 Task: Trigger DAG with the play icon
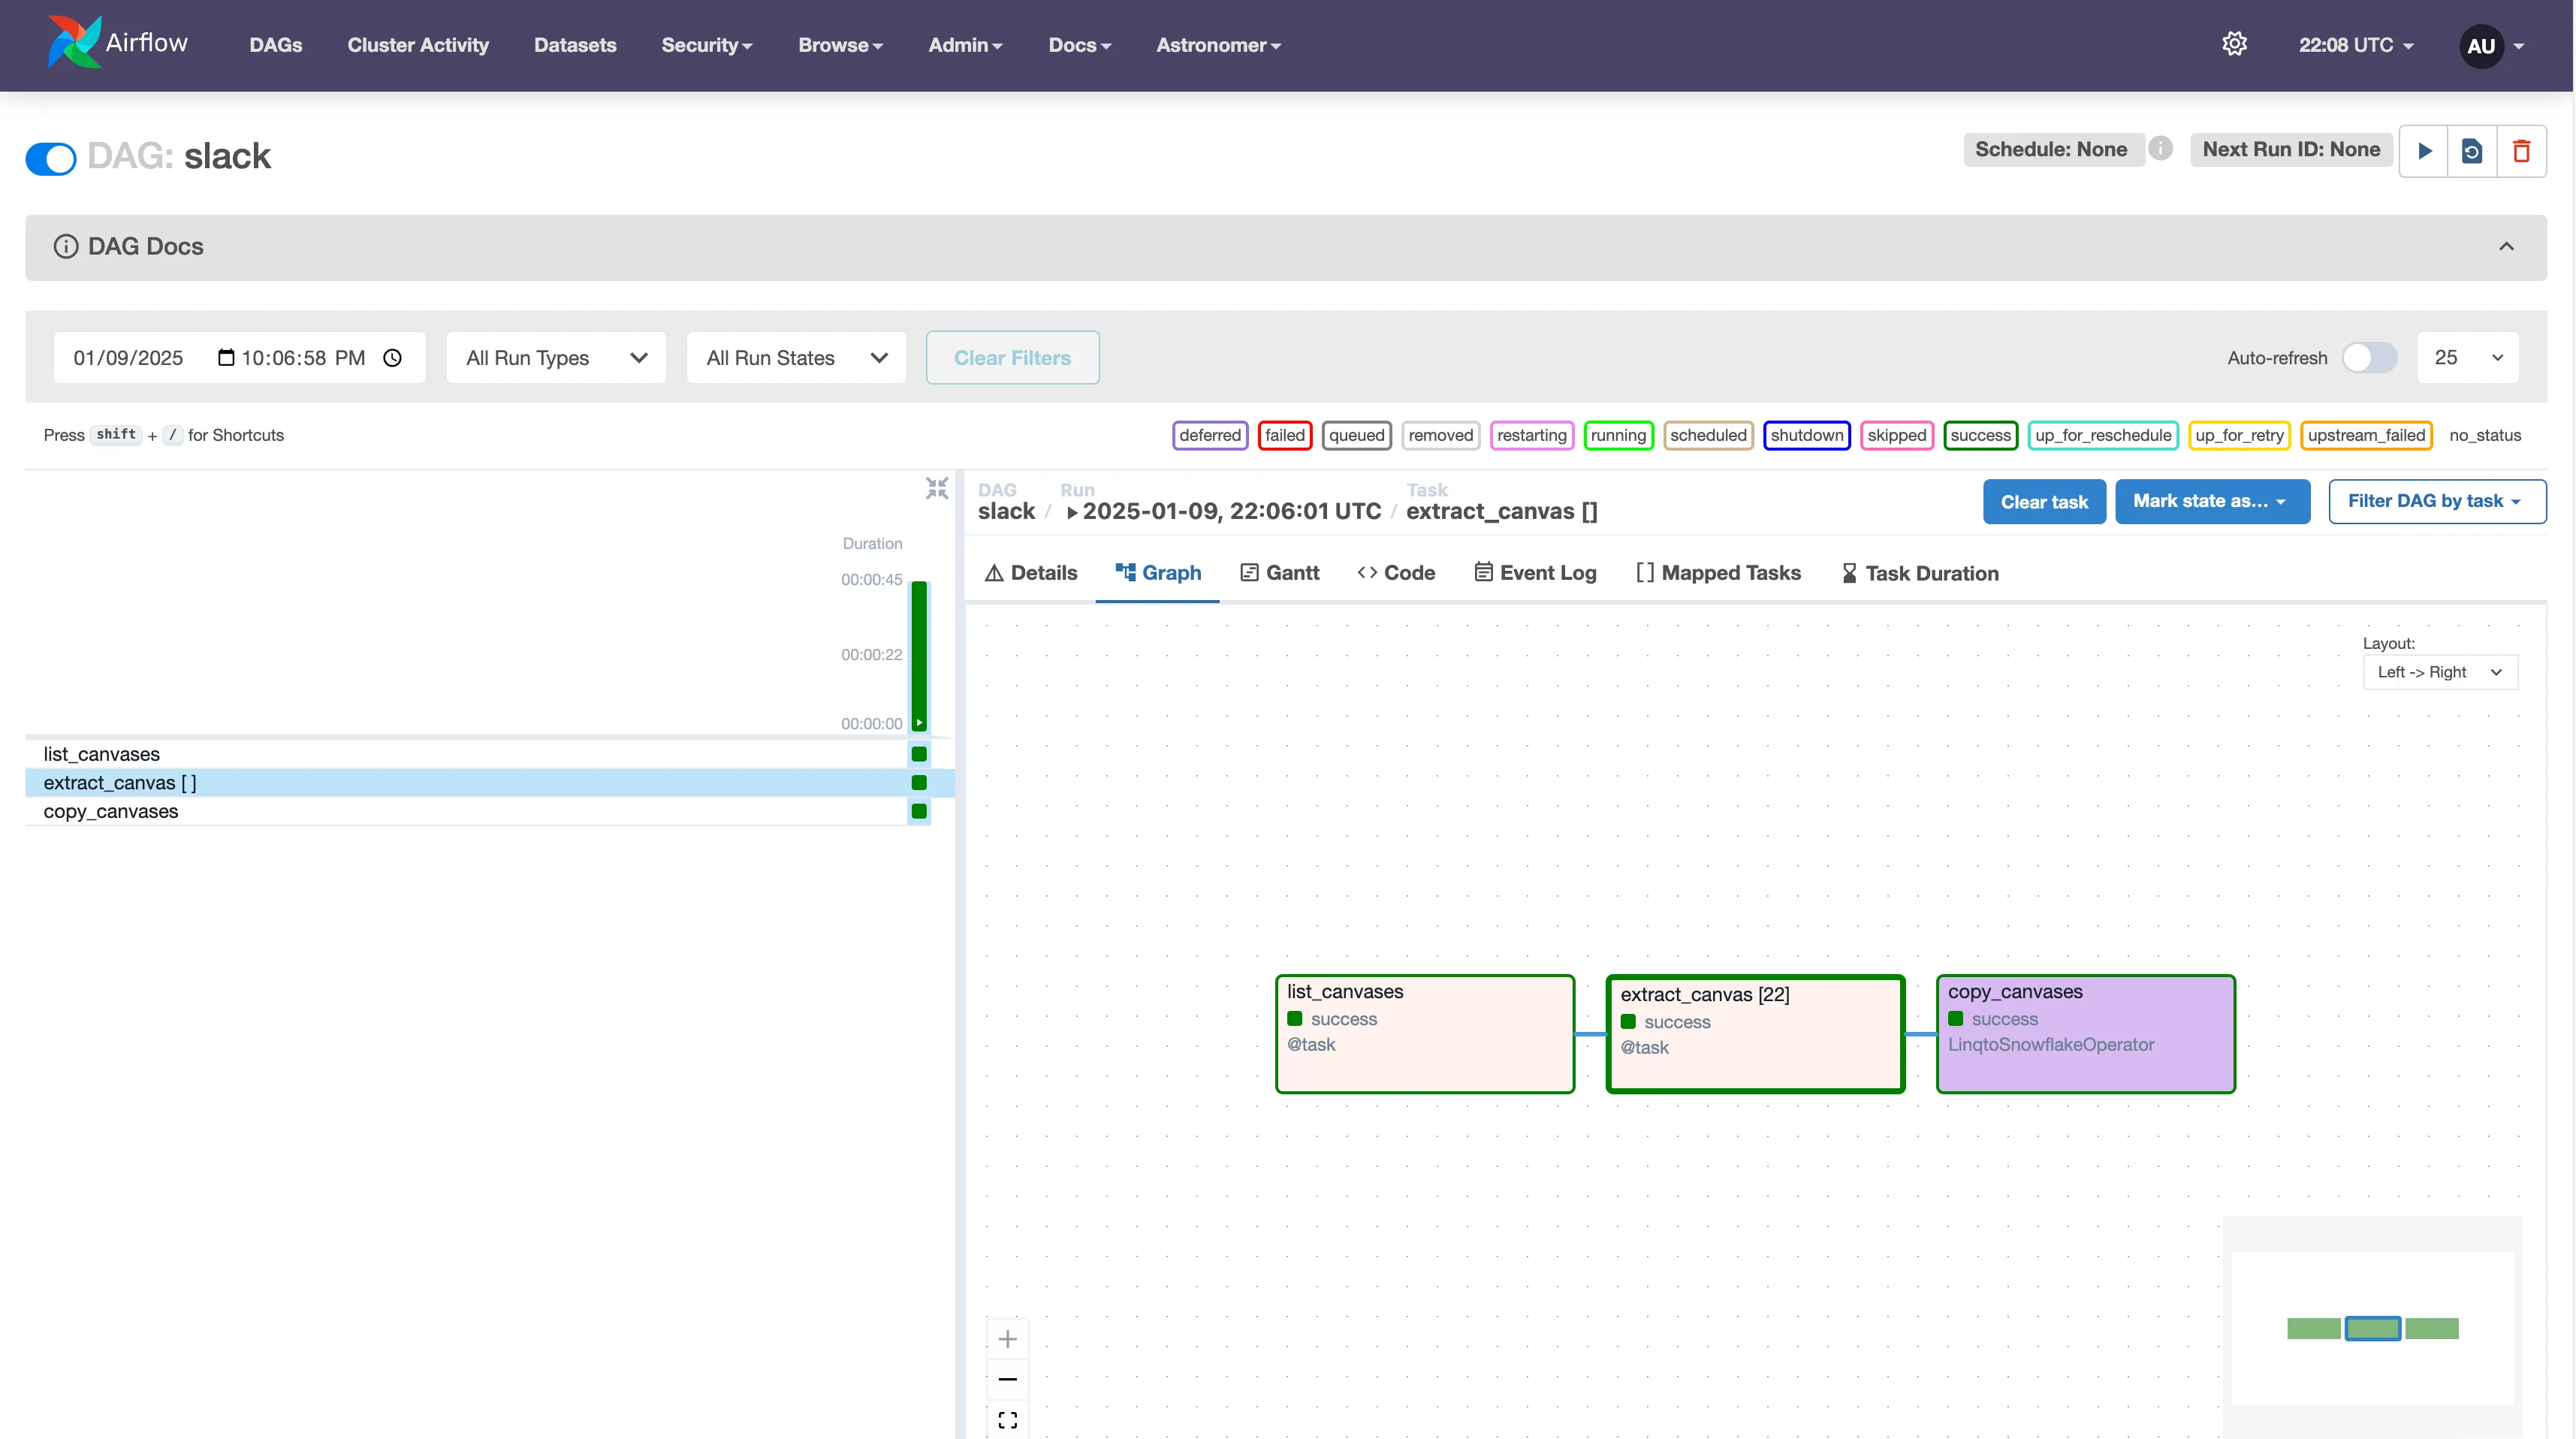click(2424, 151)
